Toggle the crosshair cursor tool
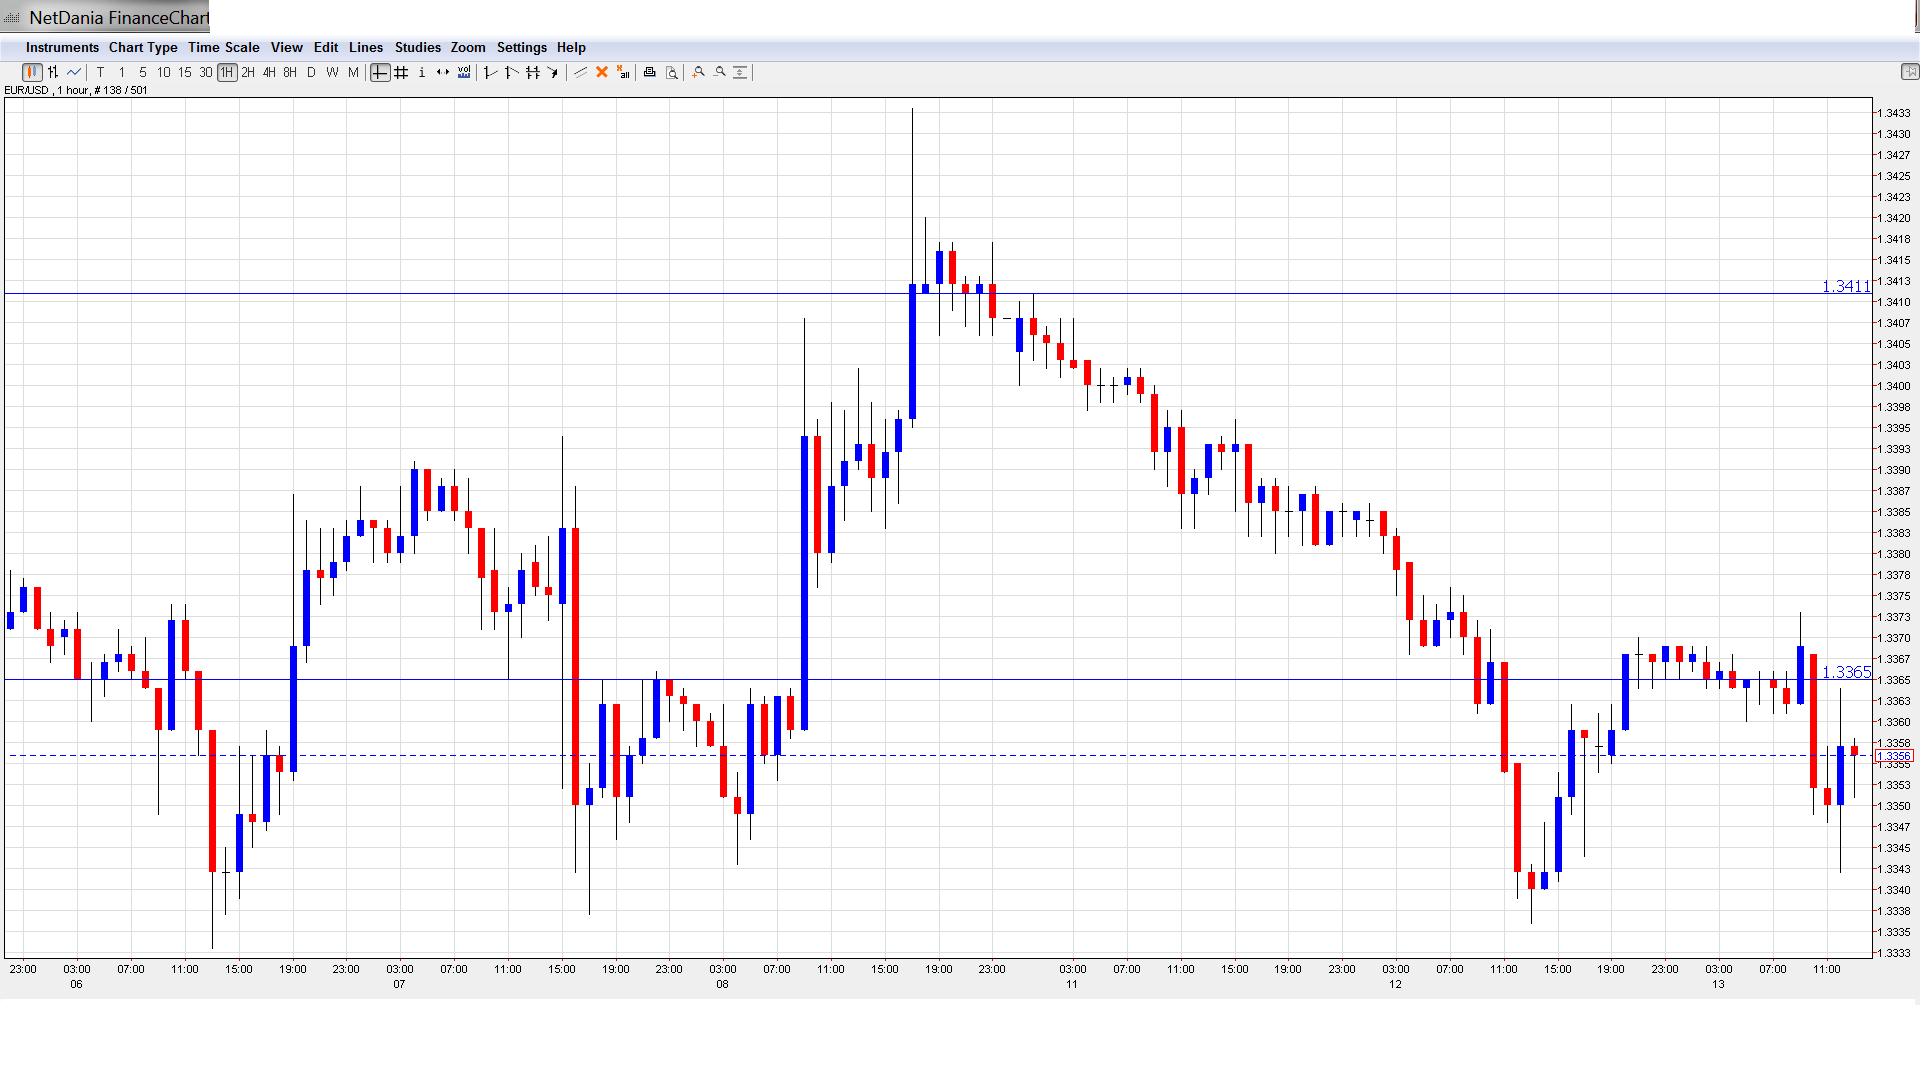The width and height of the screenshot is (1920, 1080). click(380, 72)
